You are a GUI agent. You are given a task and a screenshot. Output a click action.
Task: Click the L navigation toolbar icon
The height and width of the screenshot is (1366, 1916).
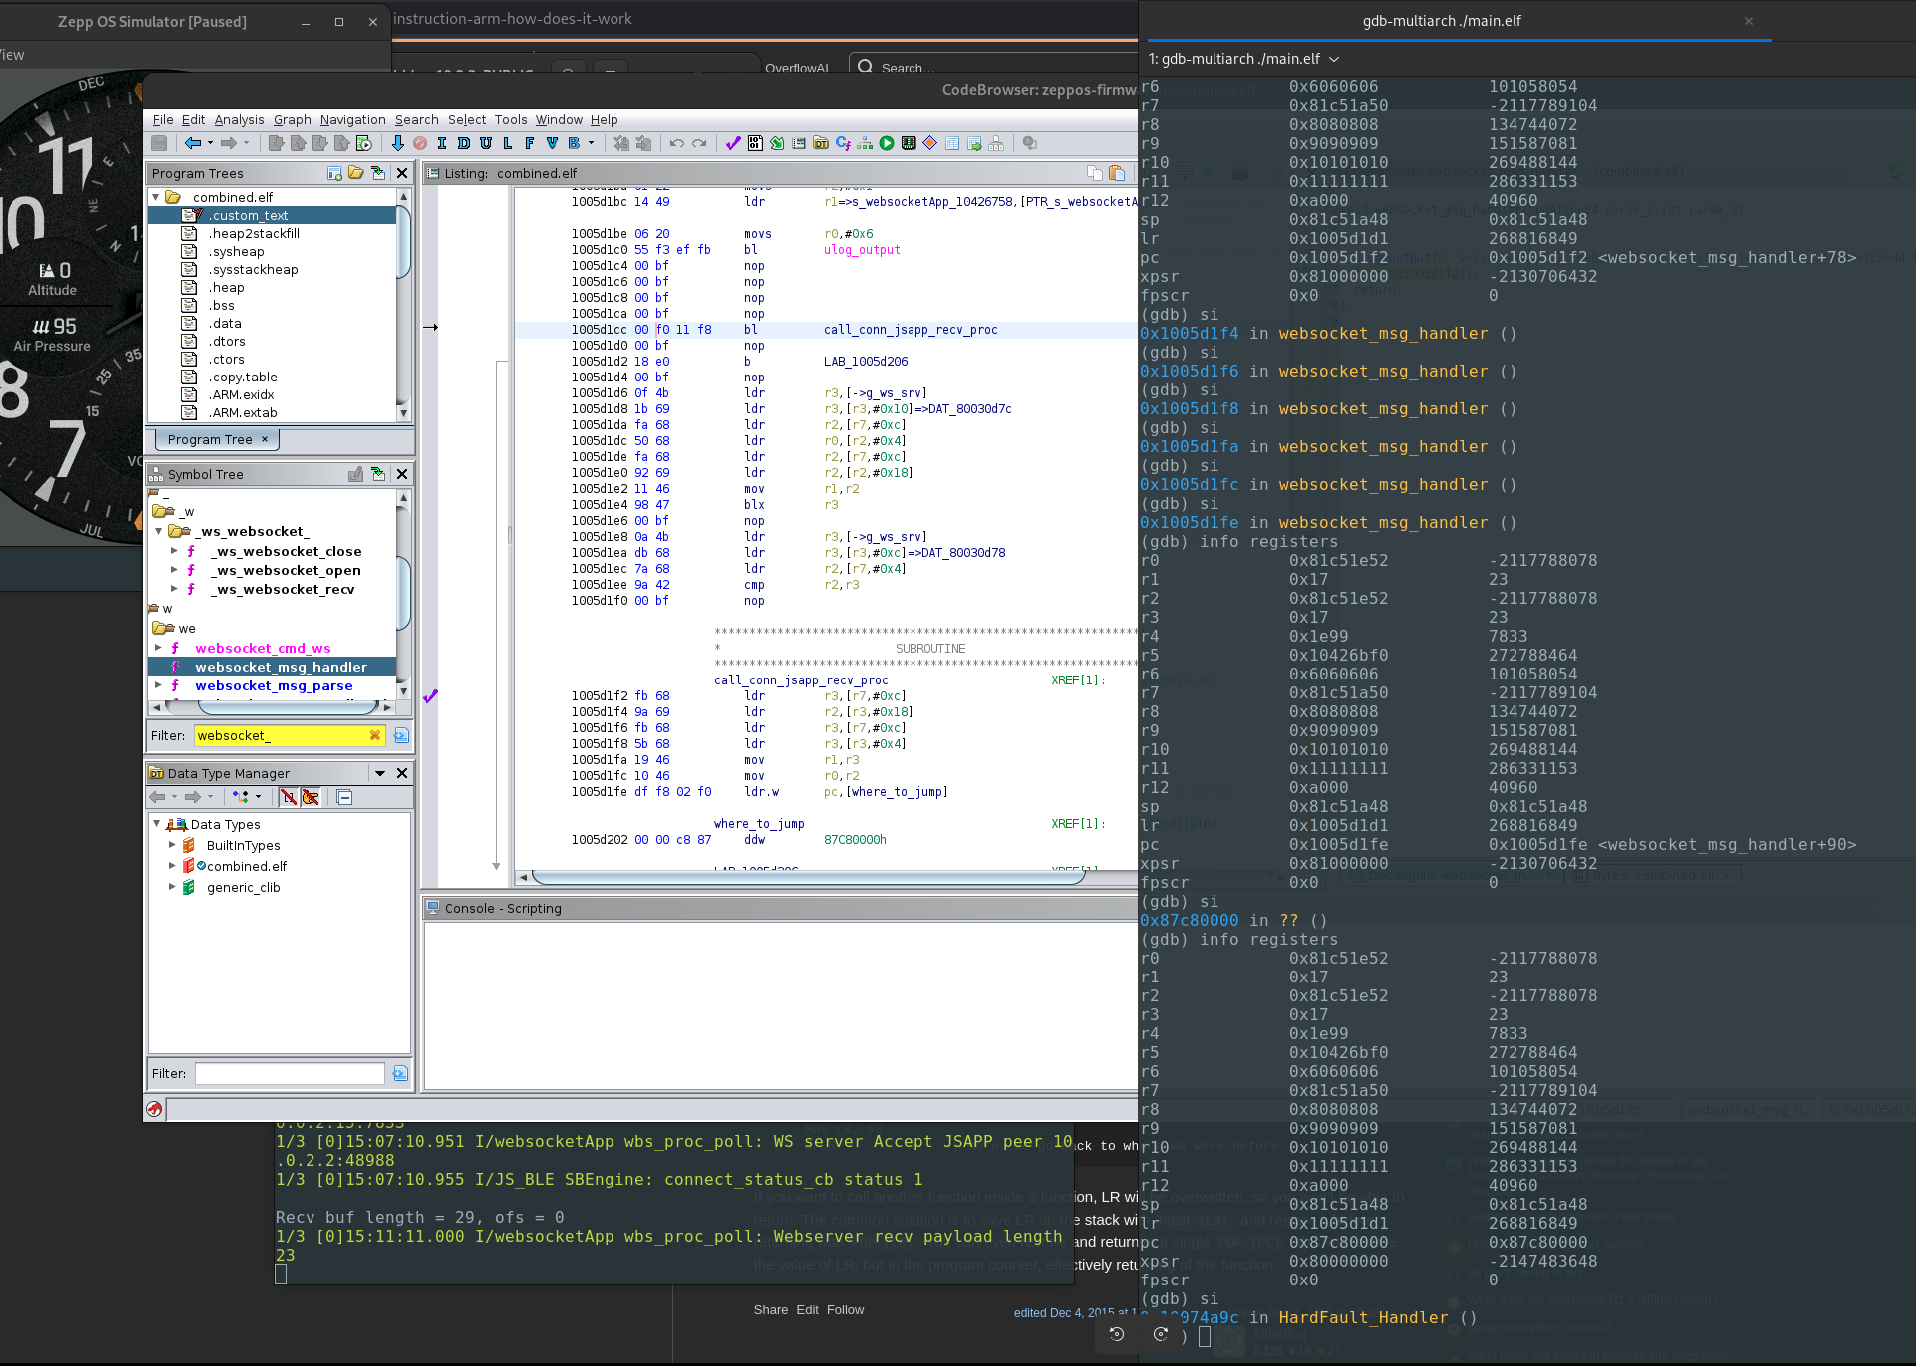(x=508, y=143)
